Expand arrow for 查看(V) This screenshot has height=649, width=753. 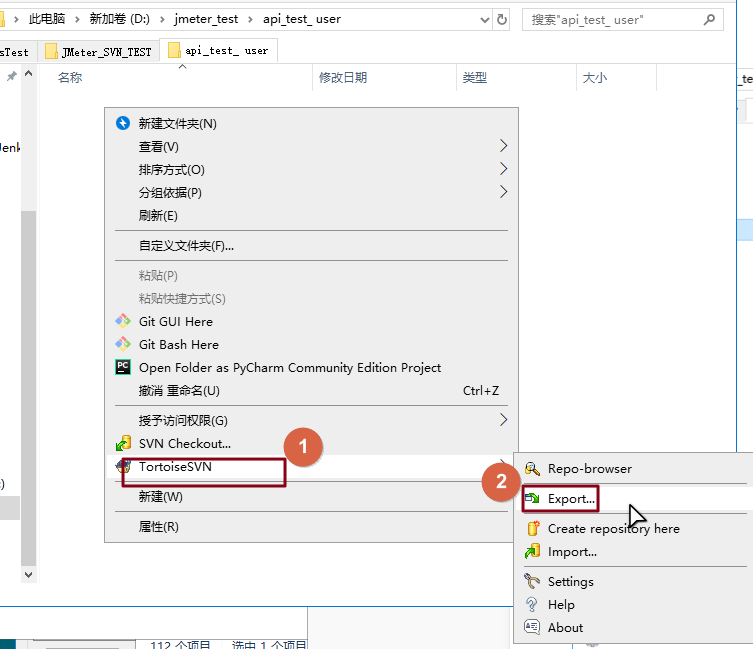click(x=503, y=146)
